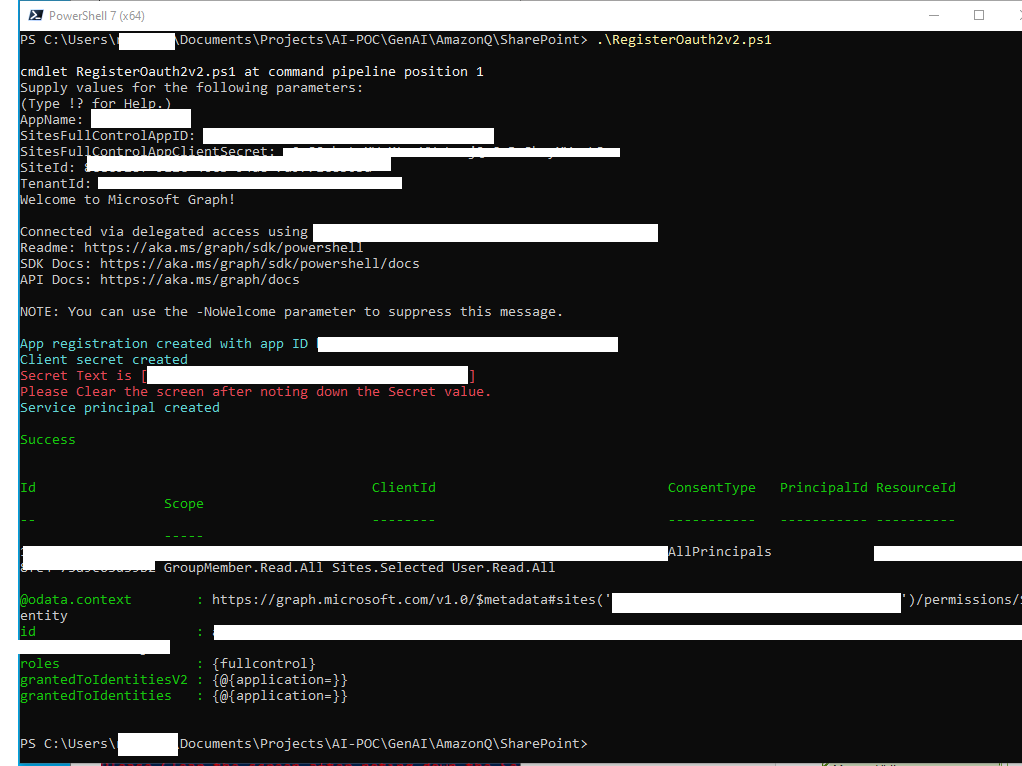Click the 'Sites.Selected' scope value
The width and height of the screenshot is (1022, 766).
tap(388, 568)
